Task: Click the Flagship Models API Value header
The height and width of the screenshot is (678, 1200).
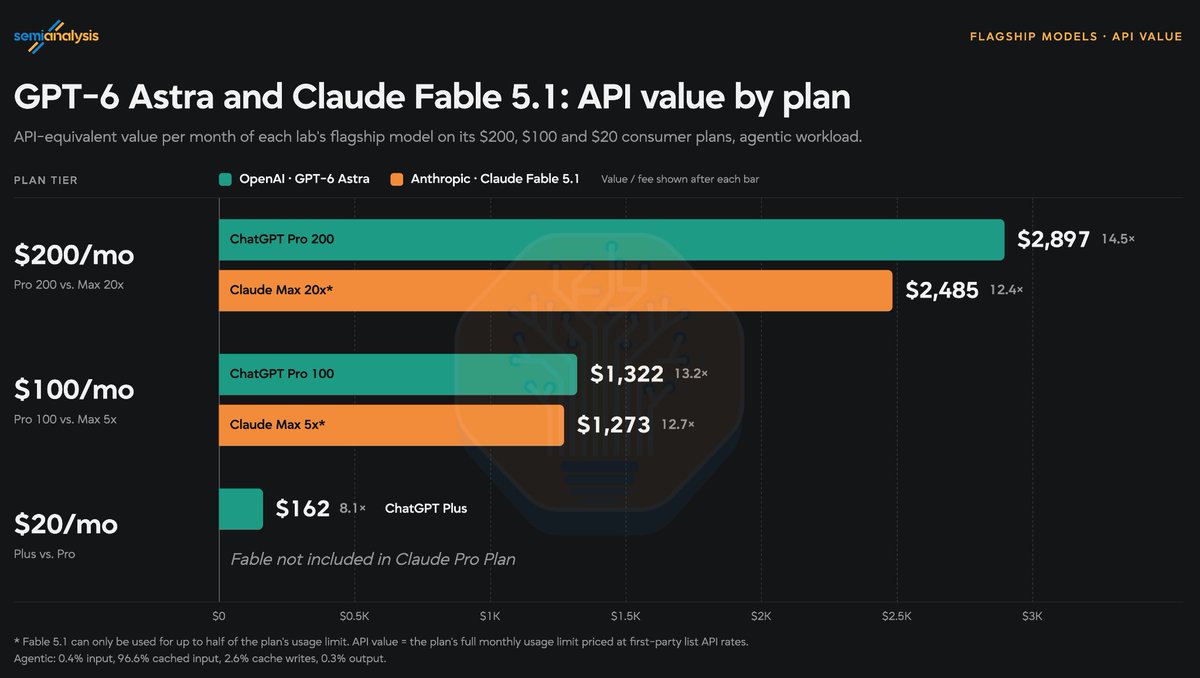Action: point(1076,37)
